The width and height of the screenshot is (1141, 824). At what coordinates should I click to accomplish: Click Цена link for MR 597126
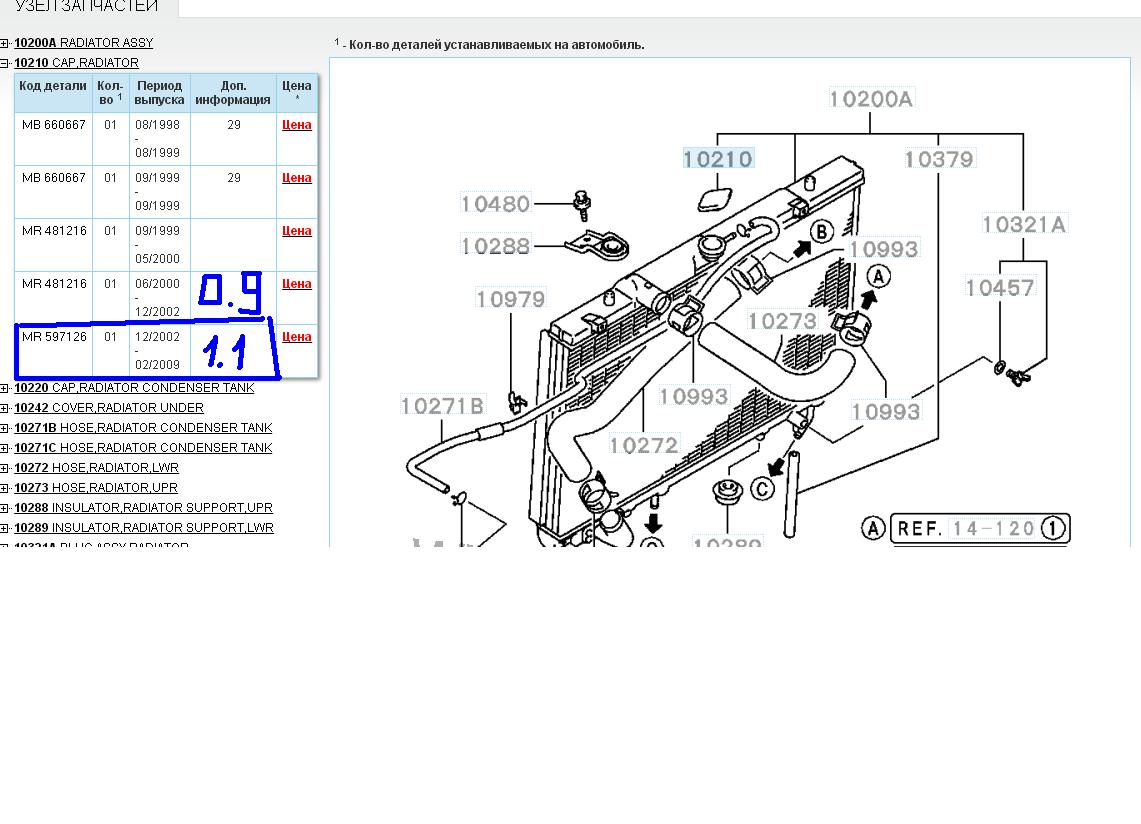coord(297,337)
